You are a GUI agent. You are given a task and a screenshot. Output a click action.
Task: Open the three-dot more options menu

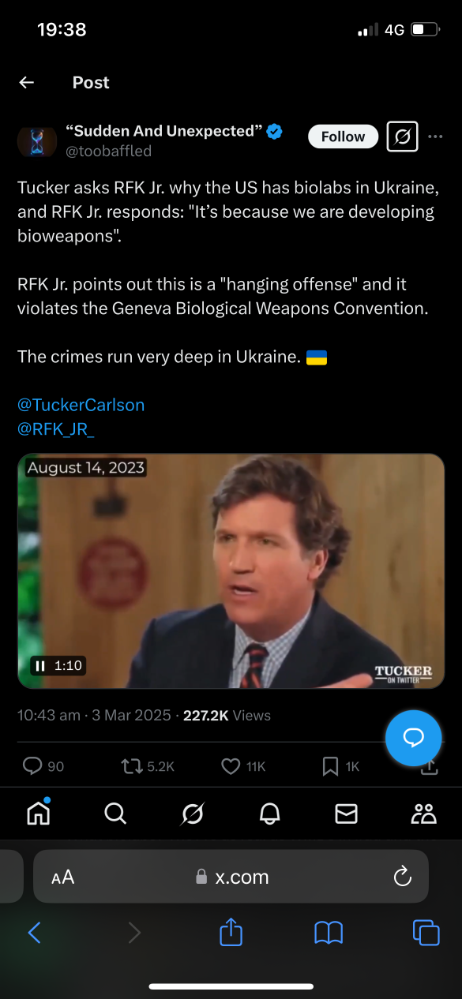(x=435, y=136)
